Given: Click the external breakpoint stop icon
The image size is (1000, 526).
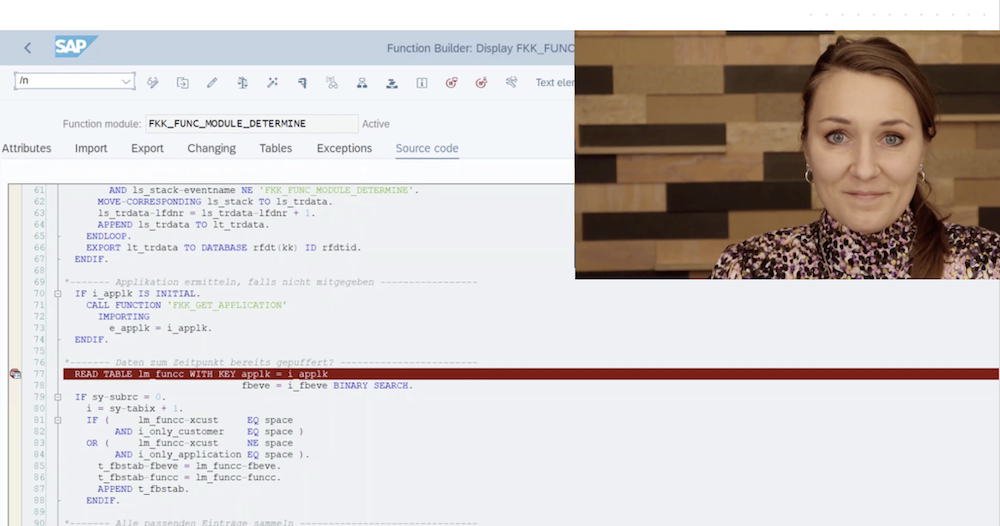Looking at the screenshot, I should pos(482,83).
